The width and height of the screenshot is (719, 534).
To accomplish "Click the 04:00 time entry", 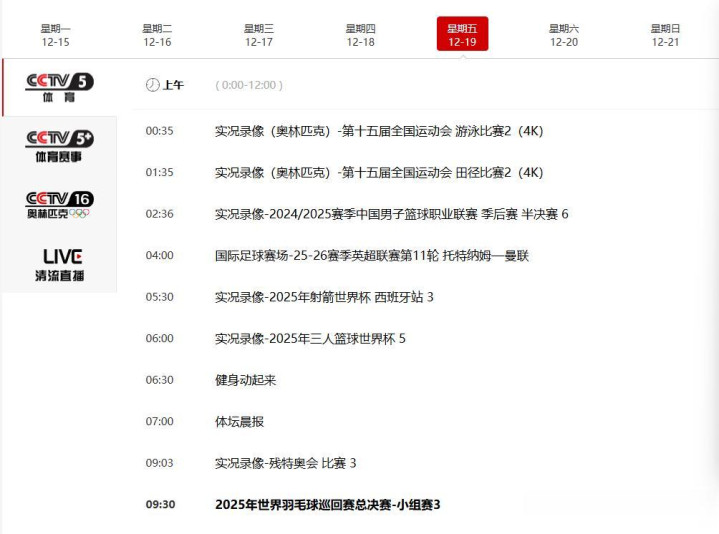I will 160,255.
